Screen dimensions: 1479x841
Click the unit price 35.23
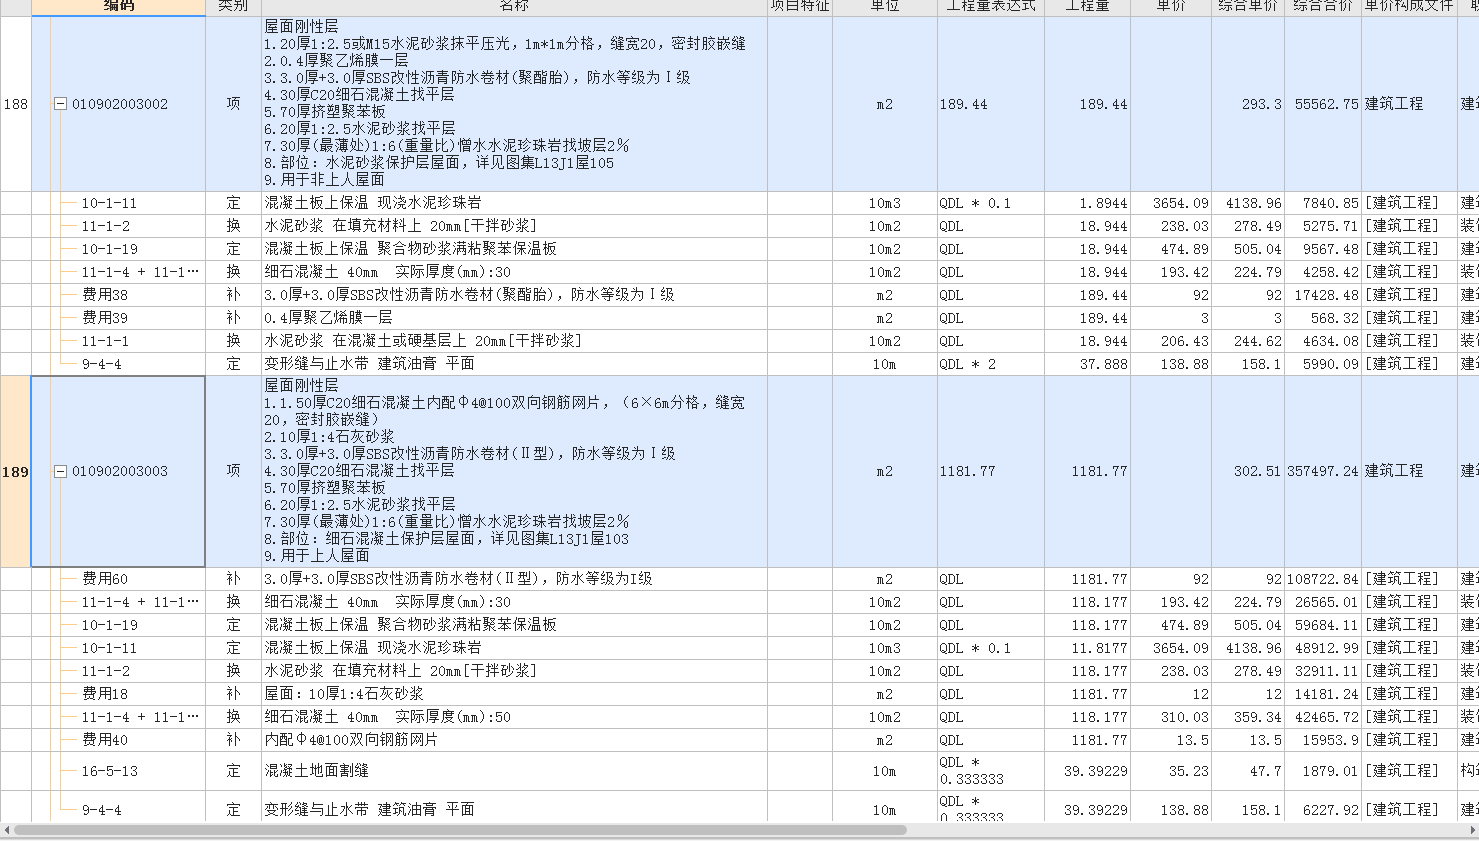1189,771
